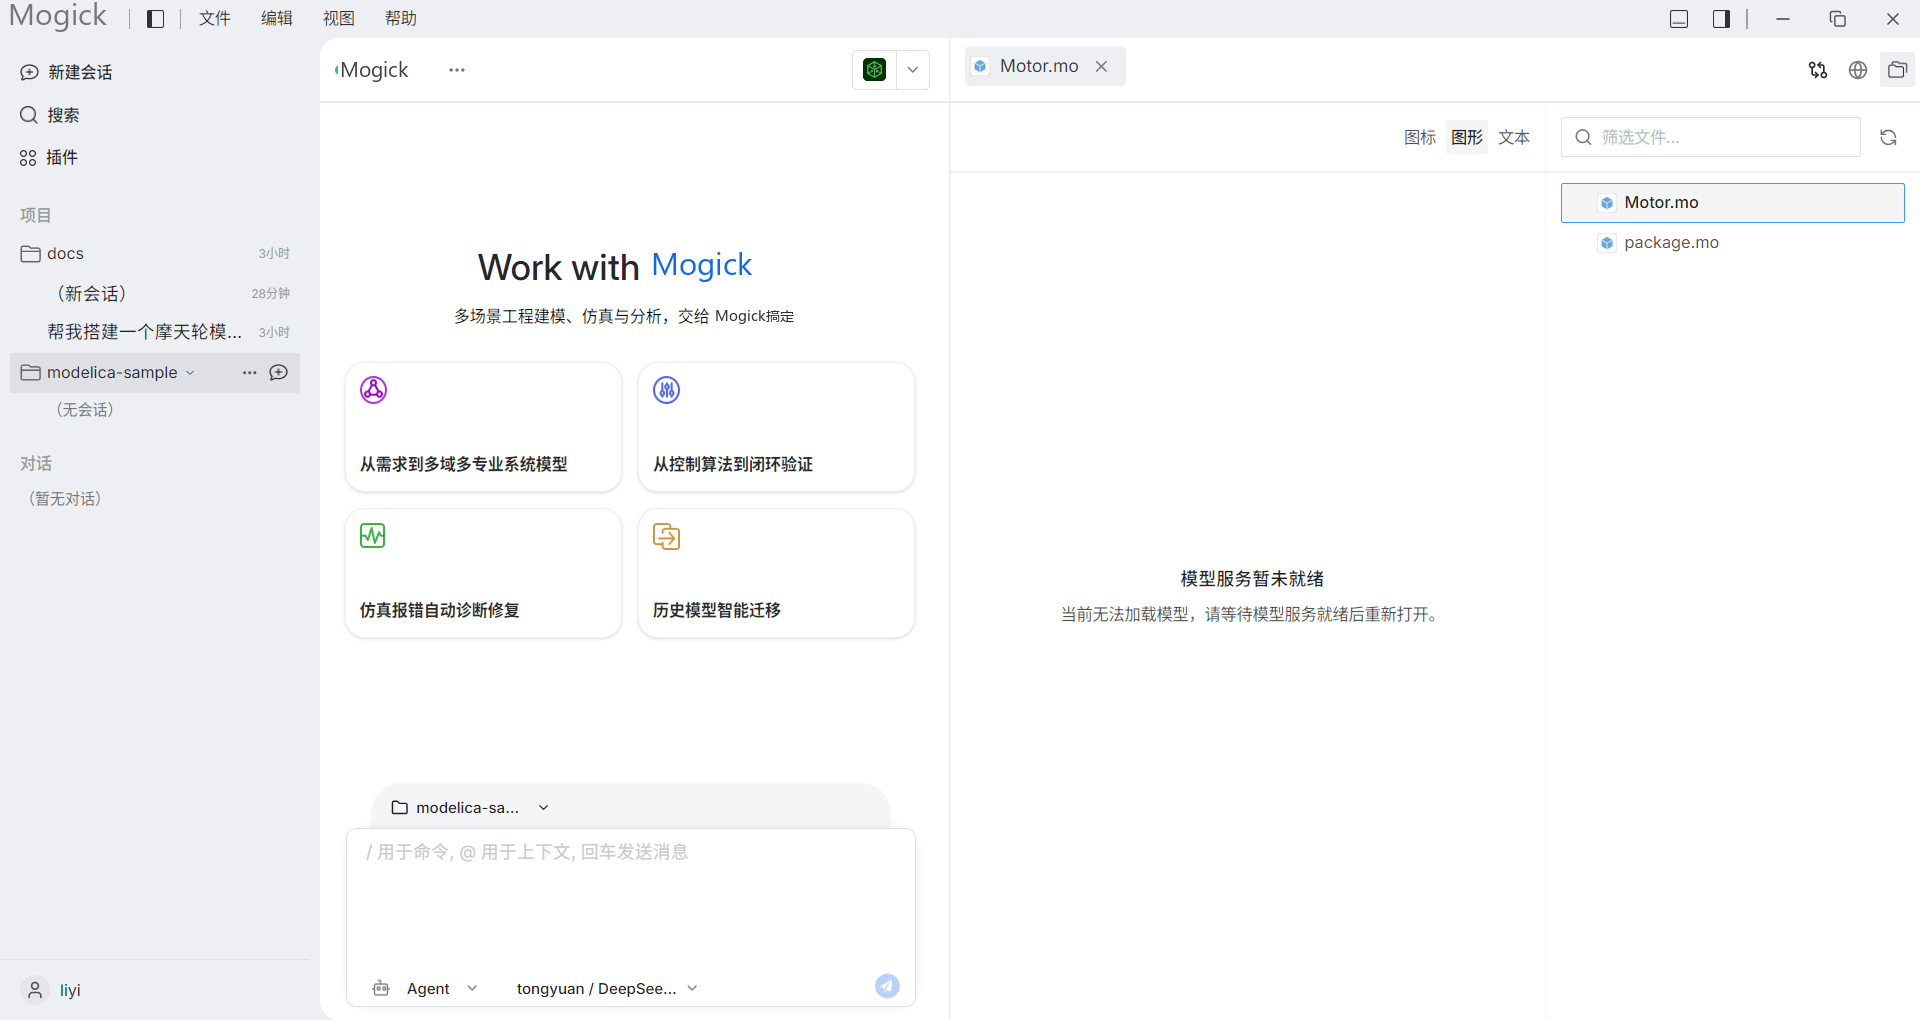This screenshot has width=1920, height=1020.
Task: Toggle the left sidebar panel icon
Action: tap(155, 19)
